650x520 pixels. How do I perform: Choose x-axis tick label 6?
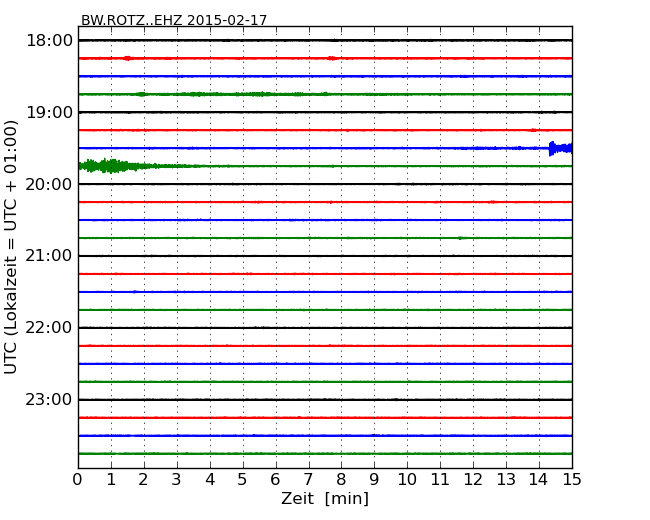[x=275, y=480]
